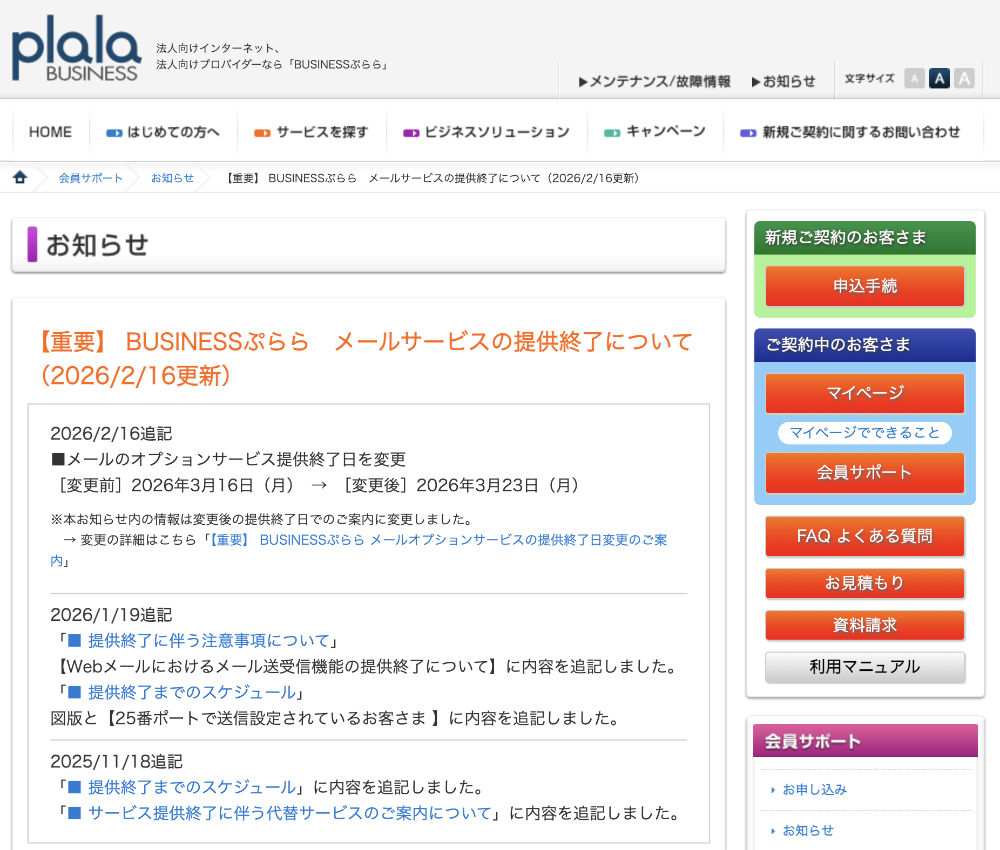Screen dimensions: 1000x850
Task: Open メンテナンス/故障情報 link
Action: point(654,81)
